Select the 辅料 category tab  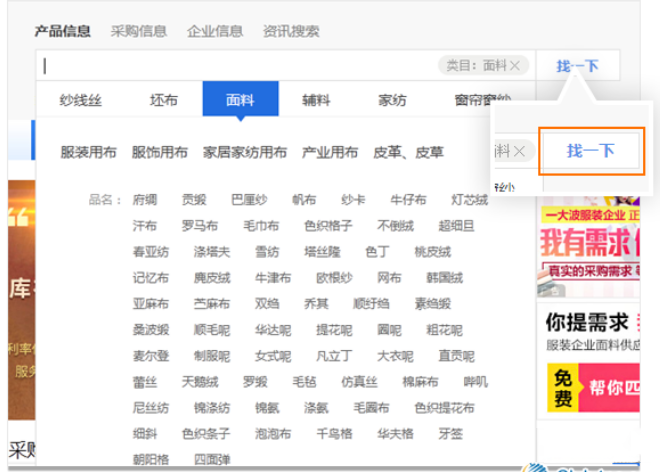(x=316, y=100)
